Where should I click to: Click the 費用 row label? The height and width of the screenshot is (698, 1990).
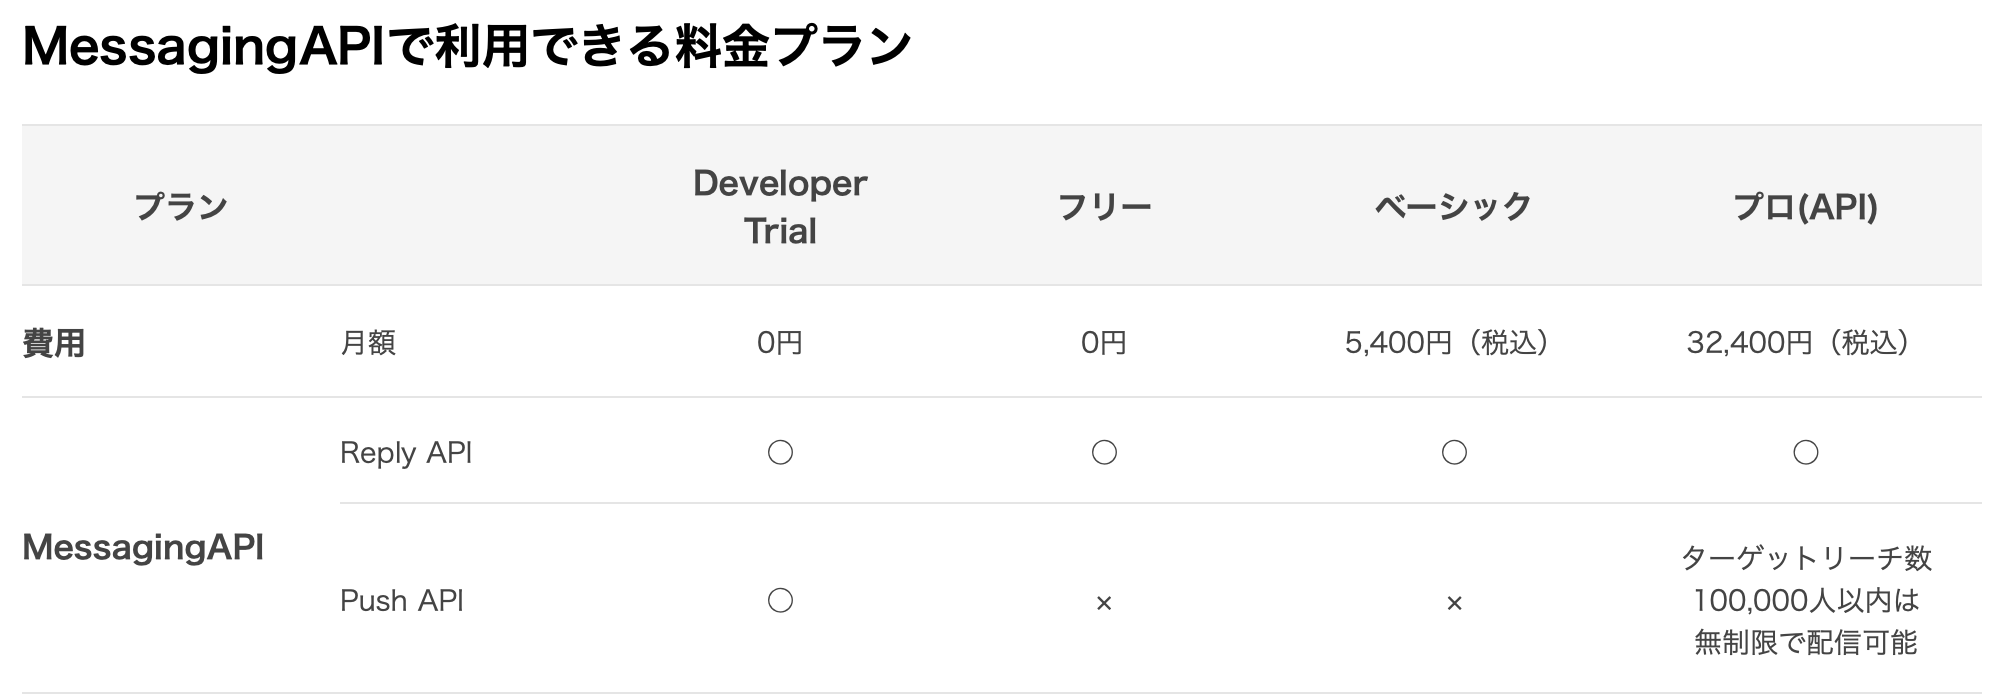54,343
